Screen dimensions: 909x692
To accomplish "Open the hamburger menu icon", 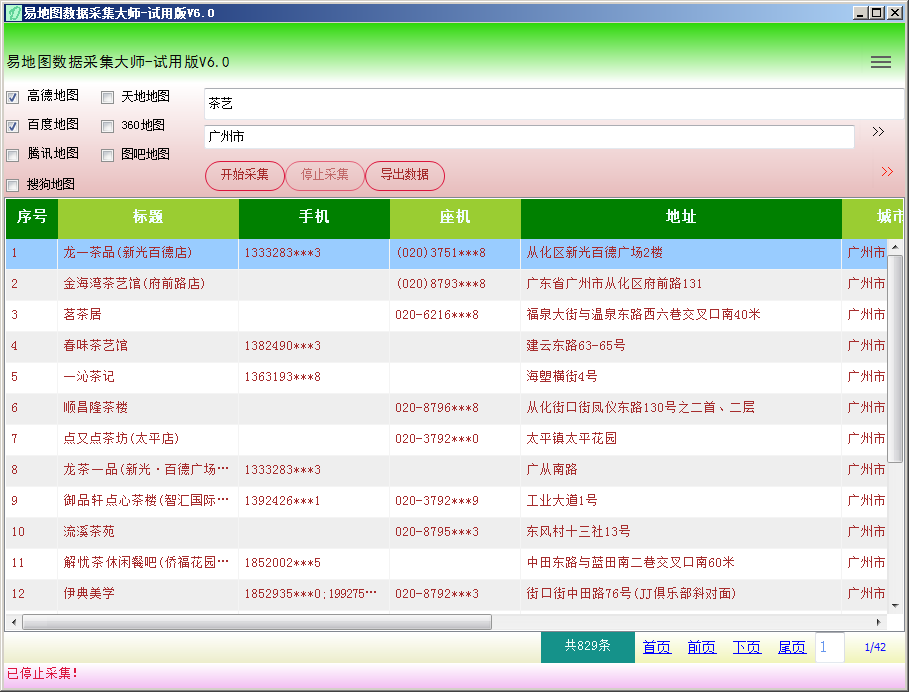I will [880, 62].
